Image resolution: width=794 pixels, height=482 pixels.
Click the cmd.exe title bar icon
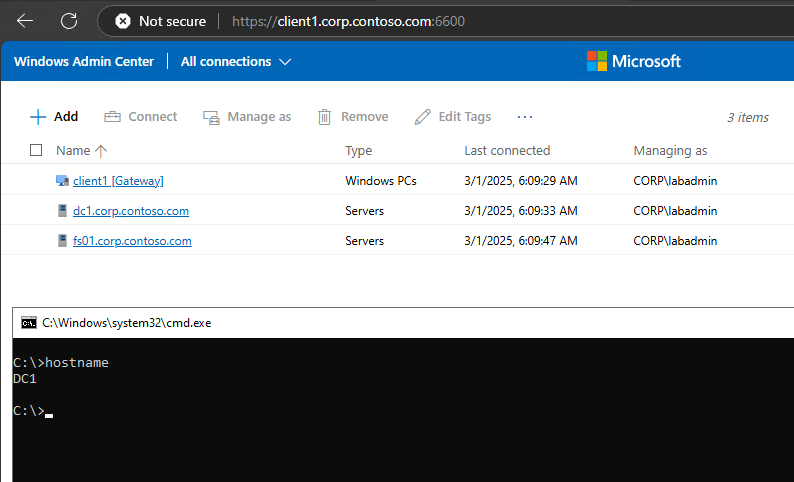tap(29, 323)
